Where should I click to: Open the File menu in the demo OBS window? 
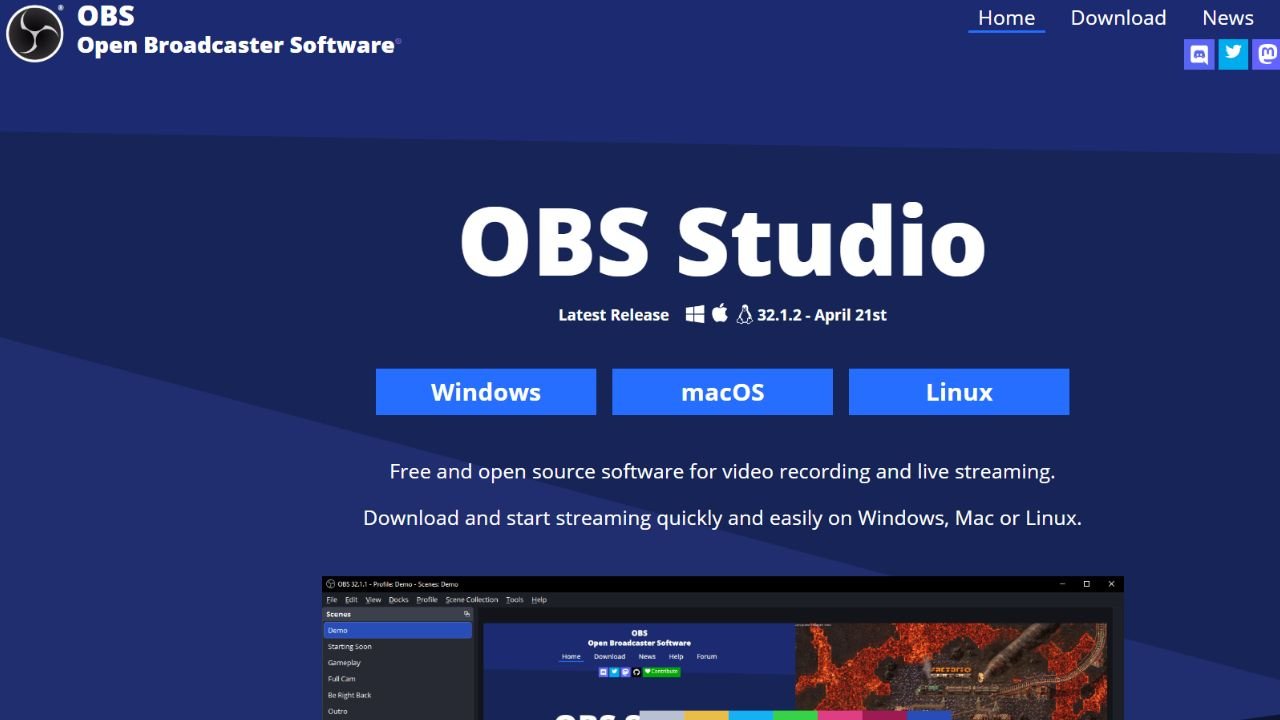[332, 600]
